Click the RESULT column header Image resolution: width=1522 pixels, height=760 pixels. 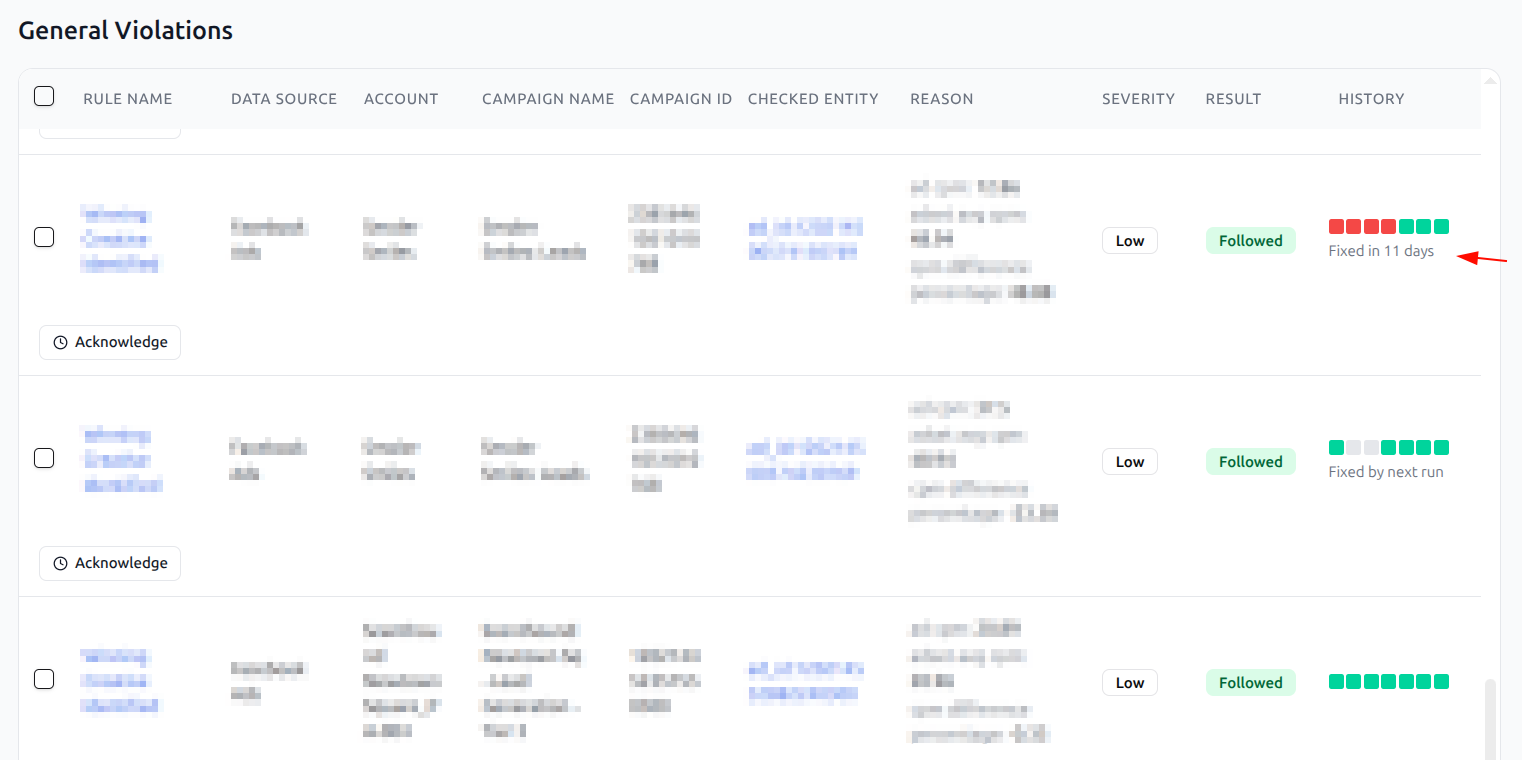click(x=1233, y=99)
